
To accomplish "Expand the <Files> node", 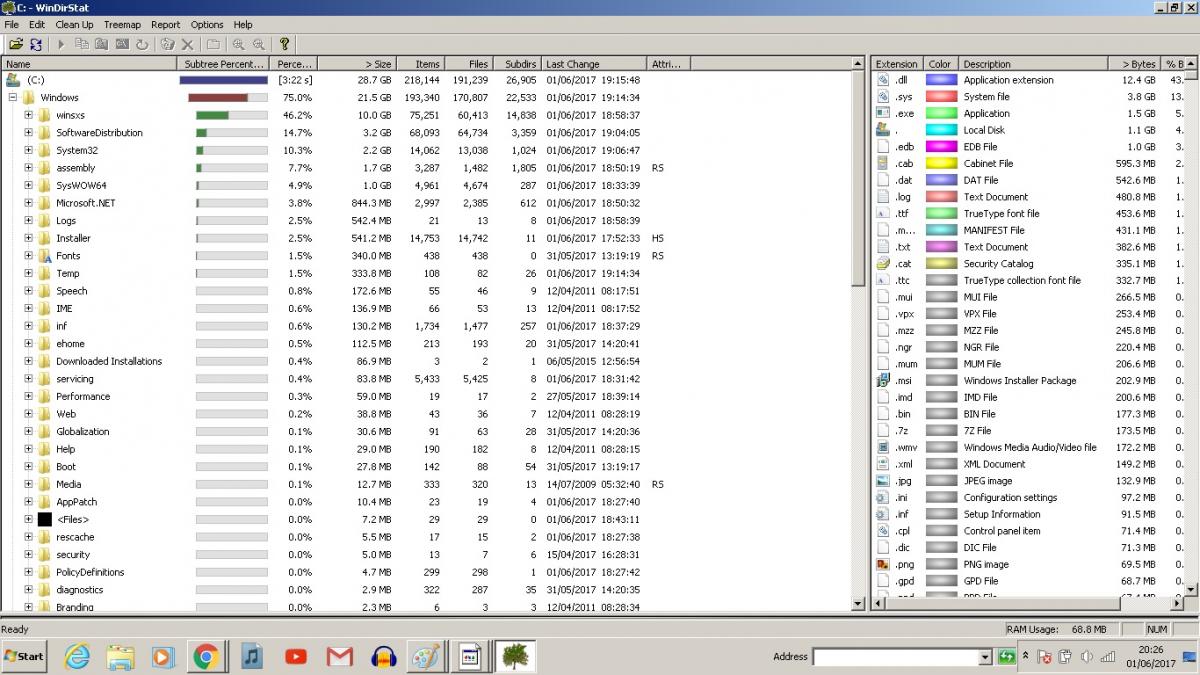I will (x=29, y=520).
